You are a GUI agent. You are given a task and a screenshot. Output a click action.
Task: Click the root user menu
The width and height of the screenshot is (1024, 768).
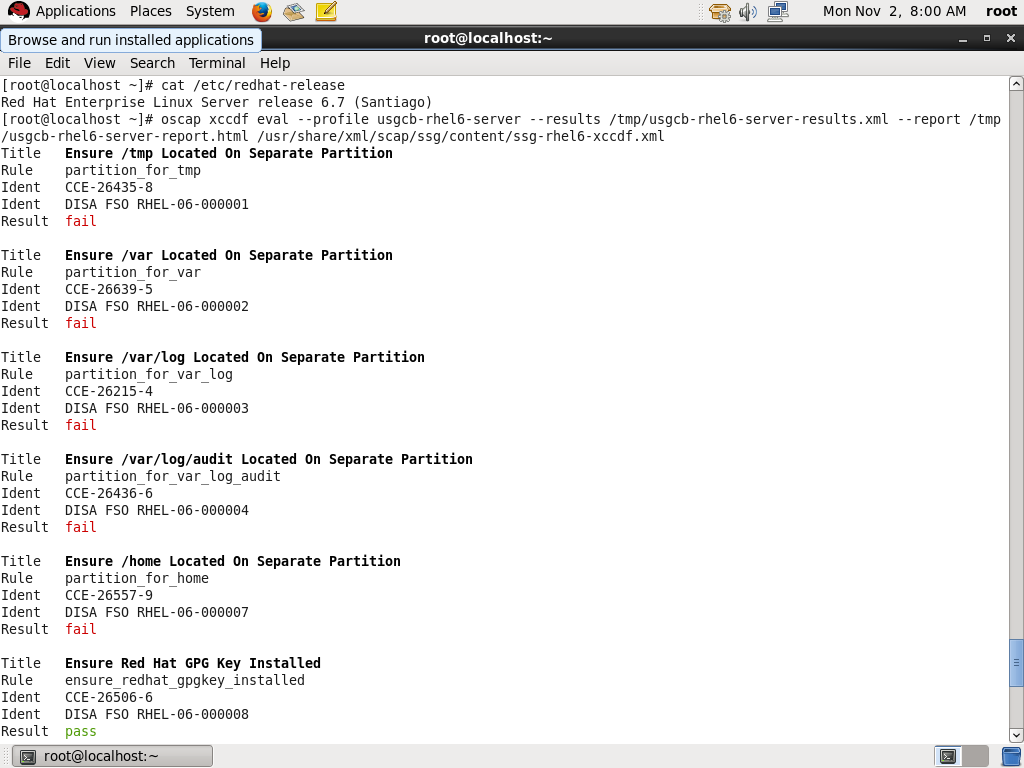1001,11
